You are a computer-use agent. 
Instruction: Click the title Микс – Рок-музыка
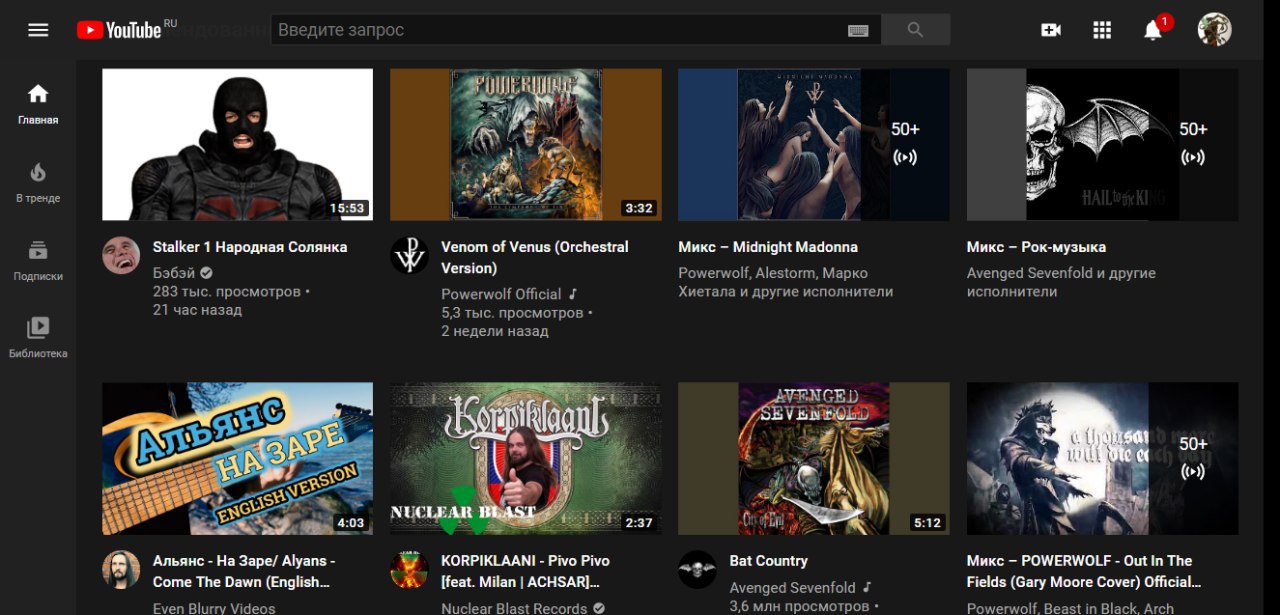click(x=1036, y=247)
